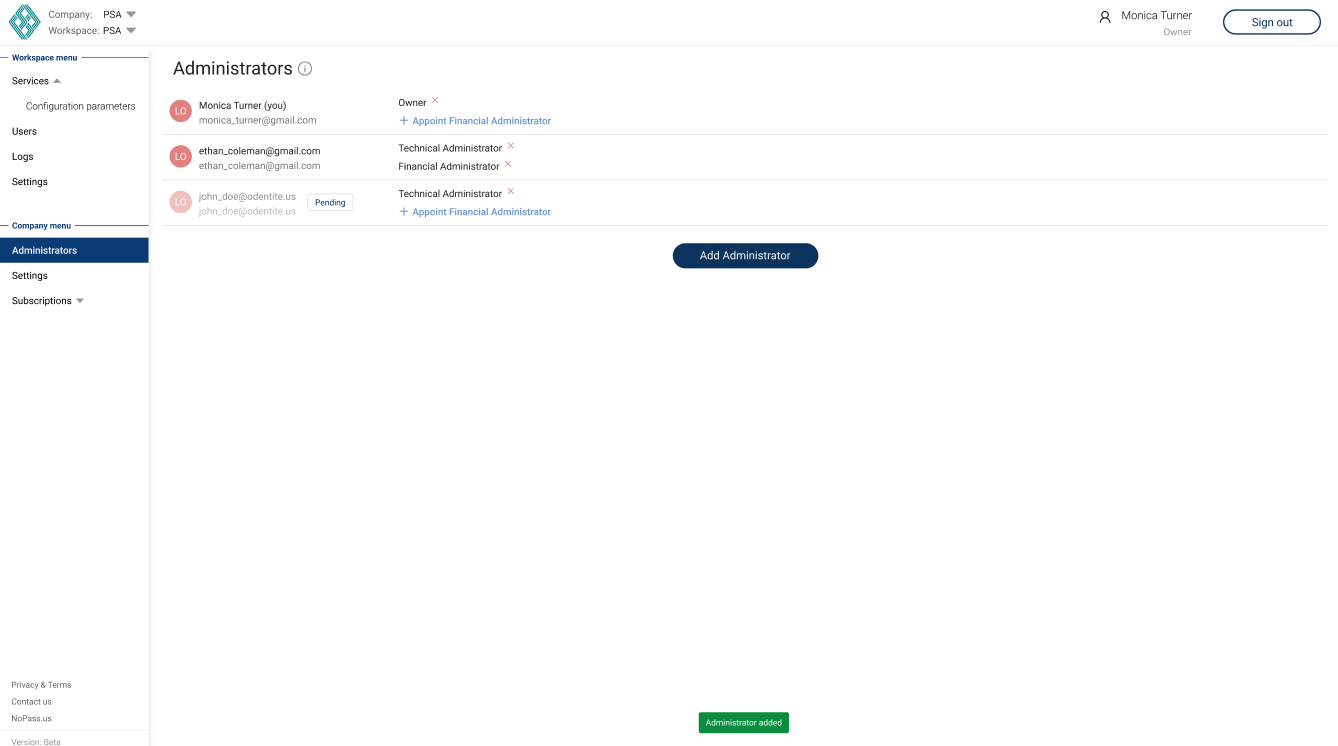
Task: Appoint Financial Administrator for Monica Turner
Action: coord(475,121)
